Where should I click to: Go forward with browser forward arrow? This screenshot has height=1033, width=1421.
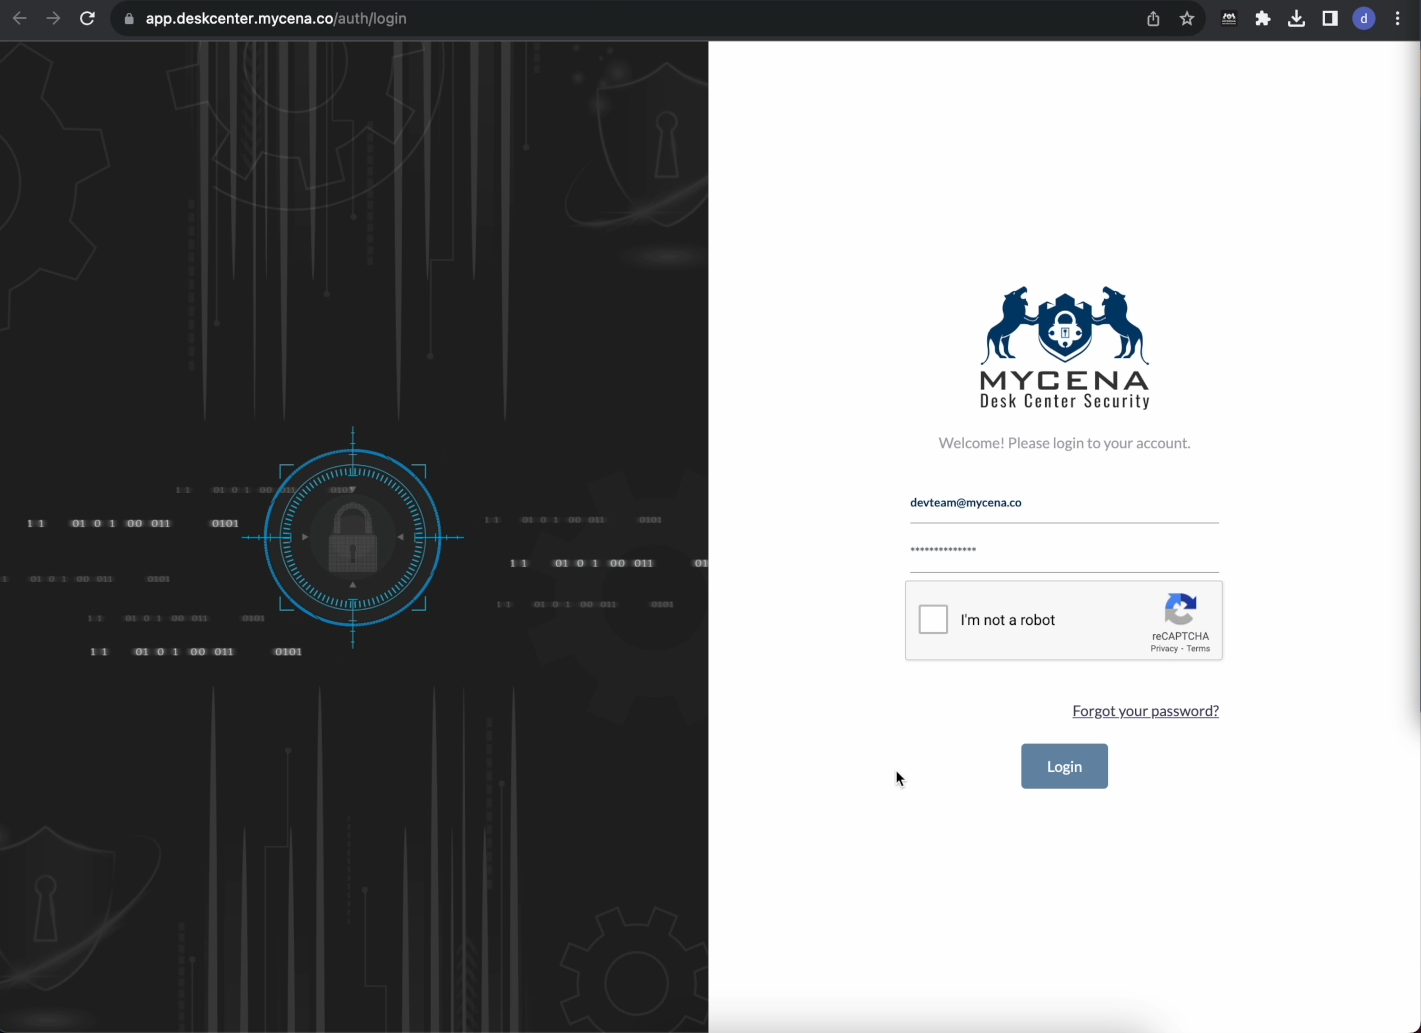coord(53,18)
